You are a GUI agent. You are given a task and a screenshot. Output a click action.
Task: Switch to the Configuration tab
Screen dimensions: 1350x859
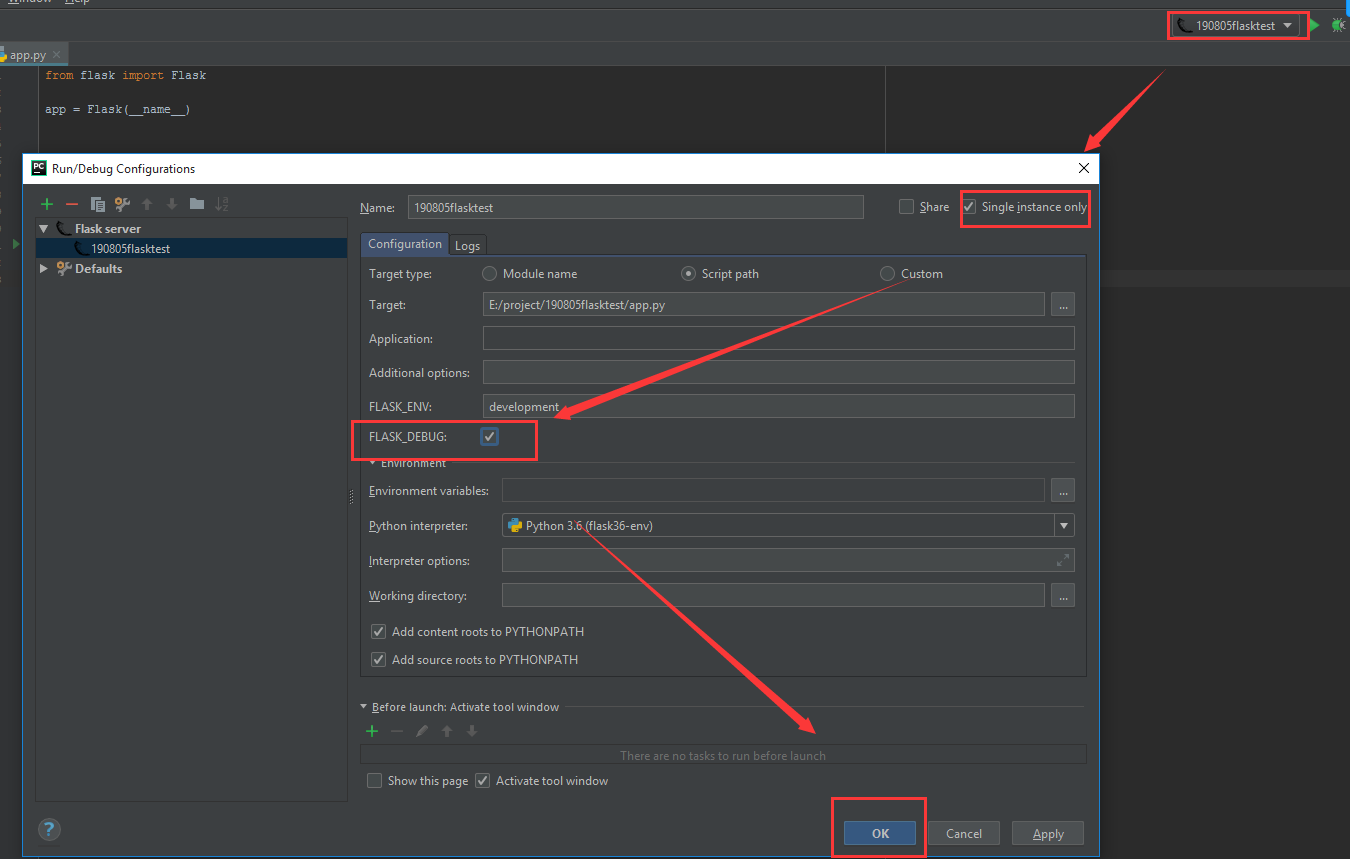(404, 244)
